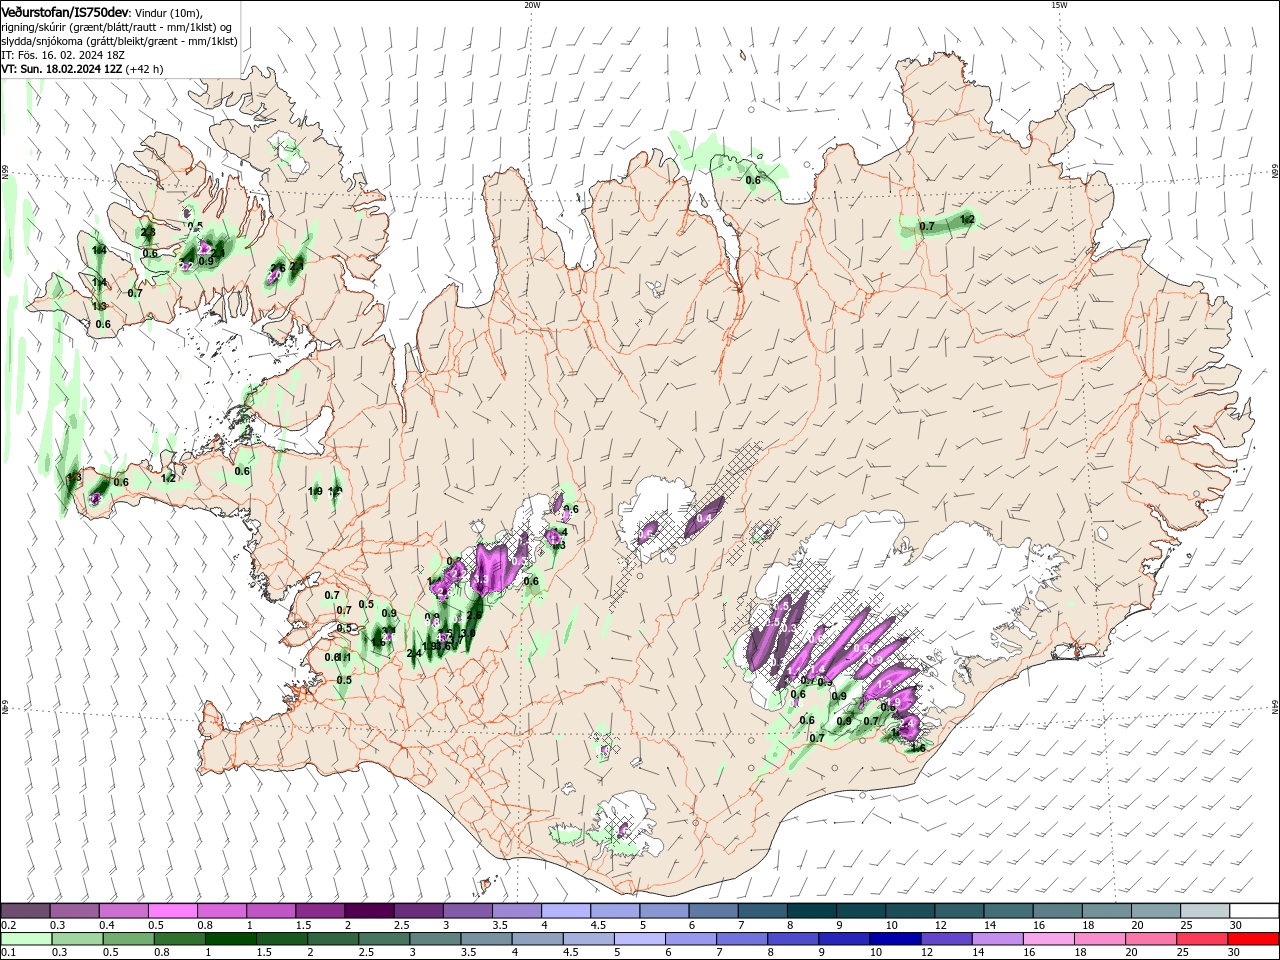Click the 0.6 value on the north coast patch

click(x=753, y=180)
